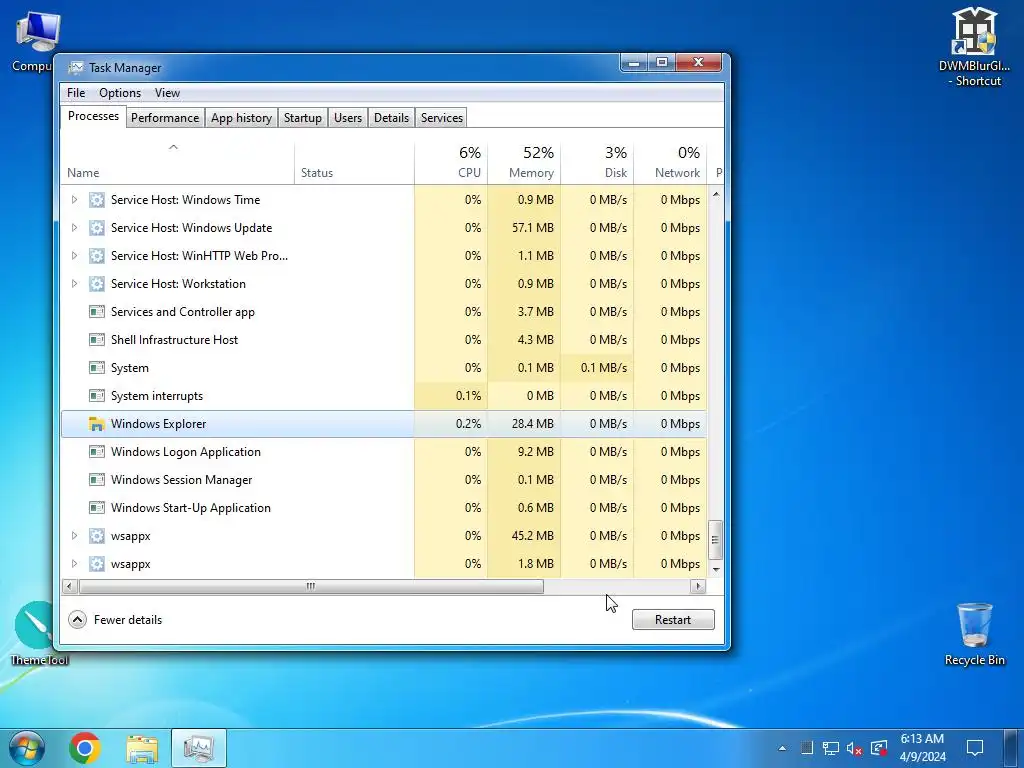Expand the wsappx group using 45.2 MB

click(74, 536)
